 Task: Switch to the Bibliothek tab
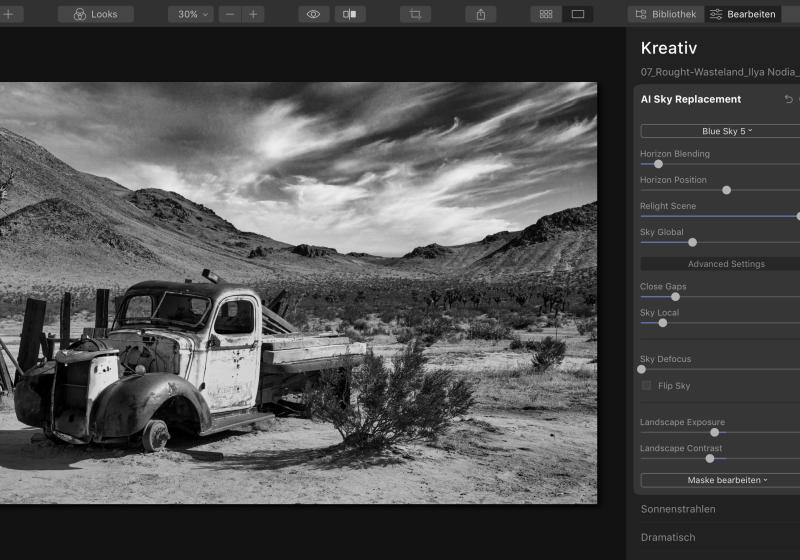pyautogui.click(x=666, y=14)
